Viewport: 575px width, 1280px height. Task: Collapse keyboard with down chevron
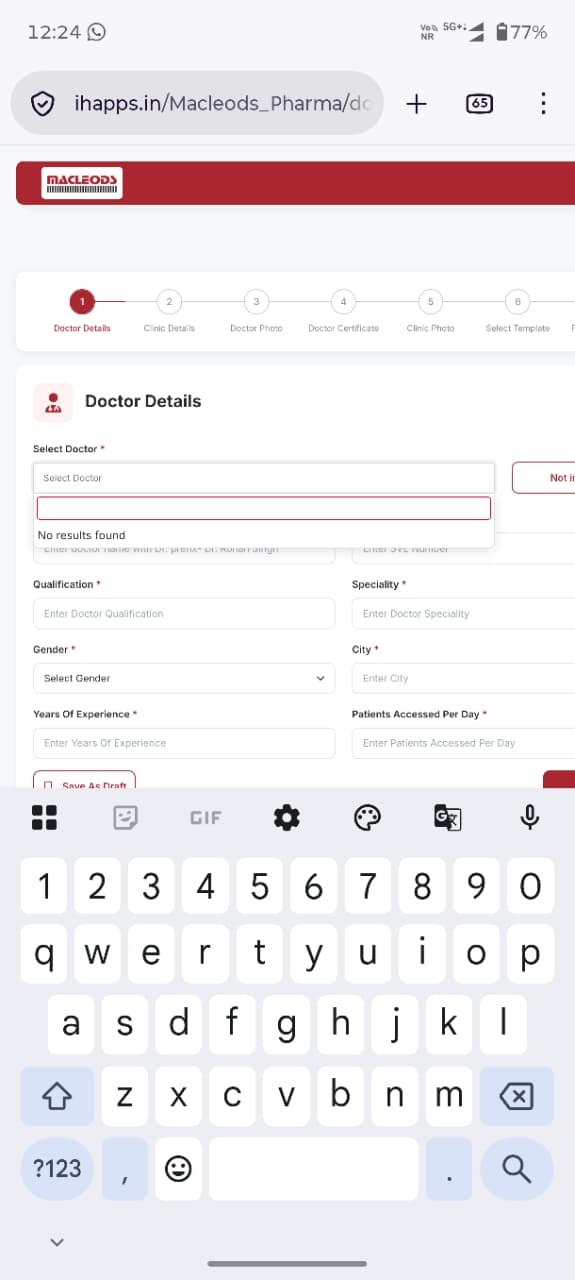(x=57, y=1242)
